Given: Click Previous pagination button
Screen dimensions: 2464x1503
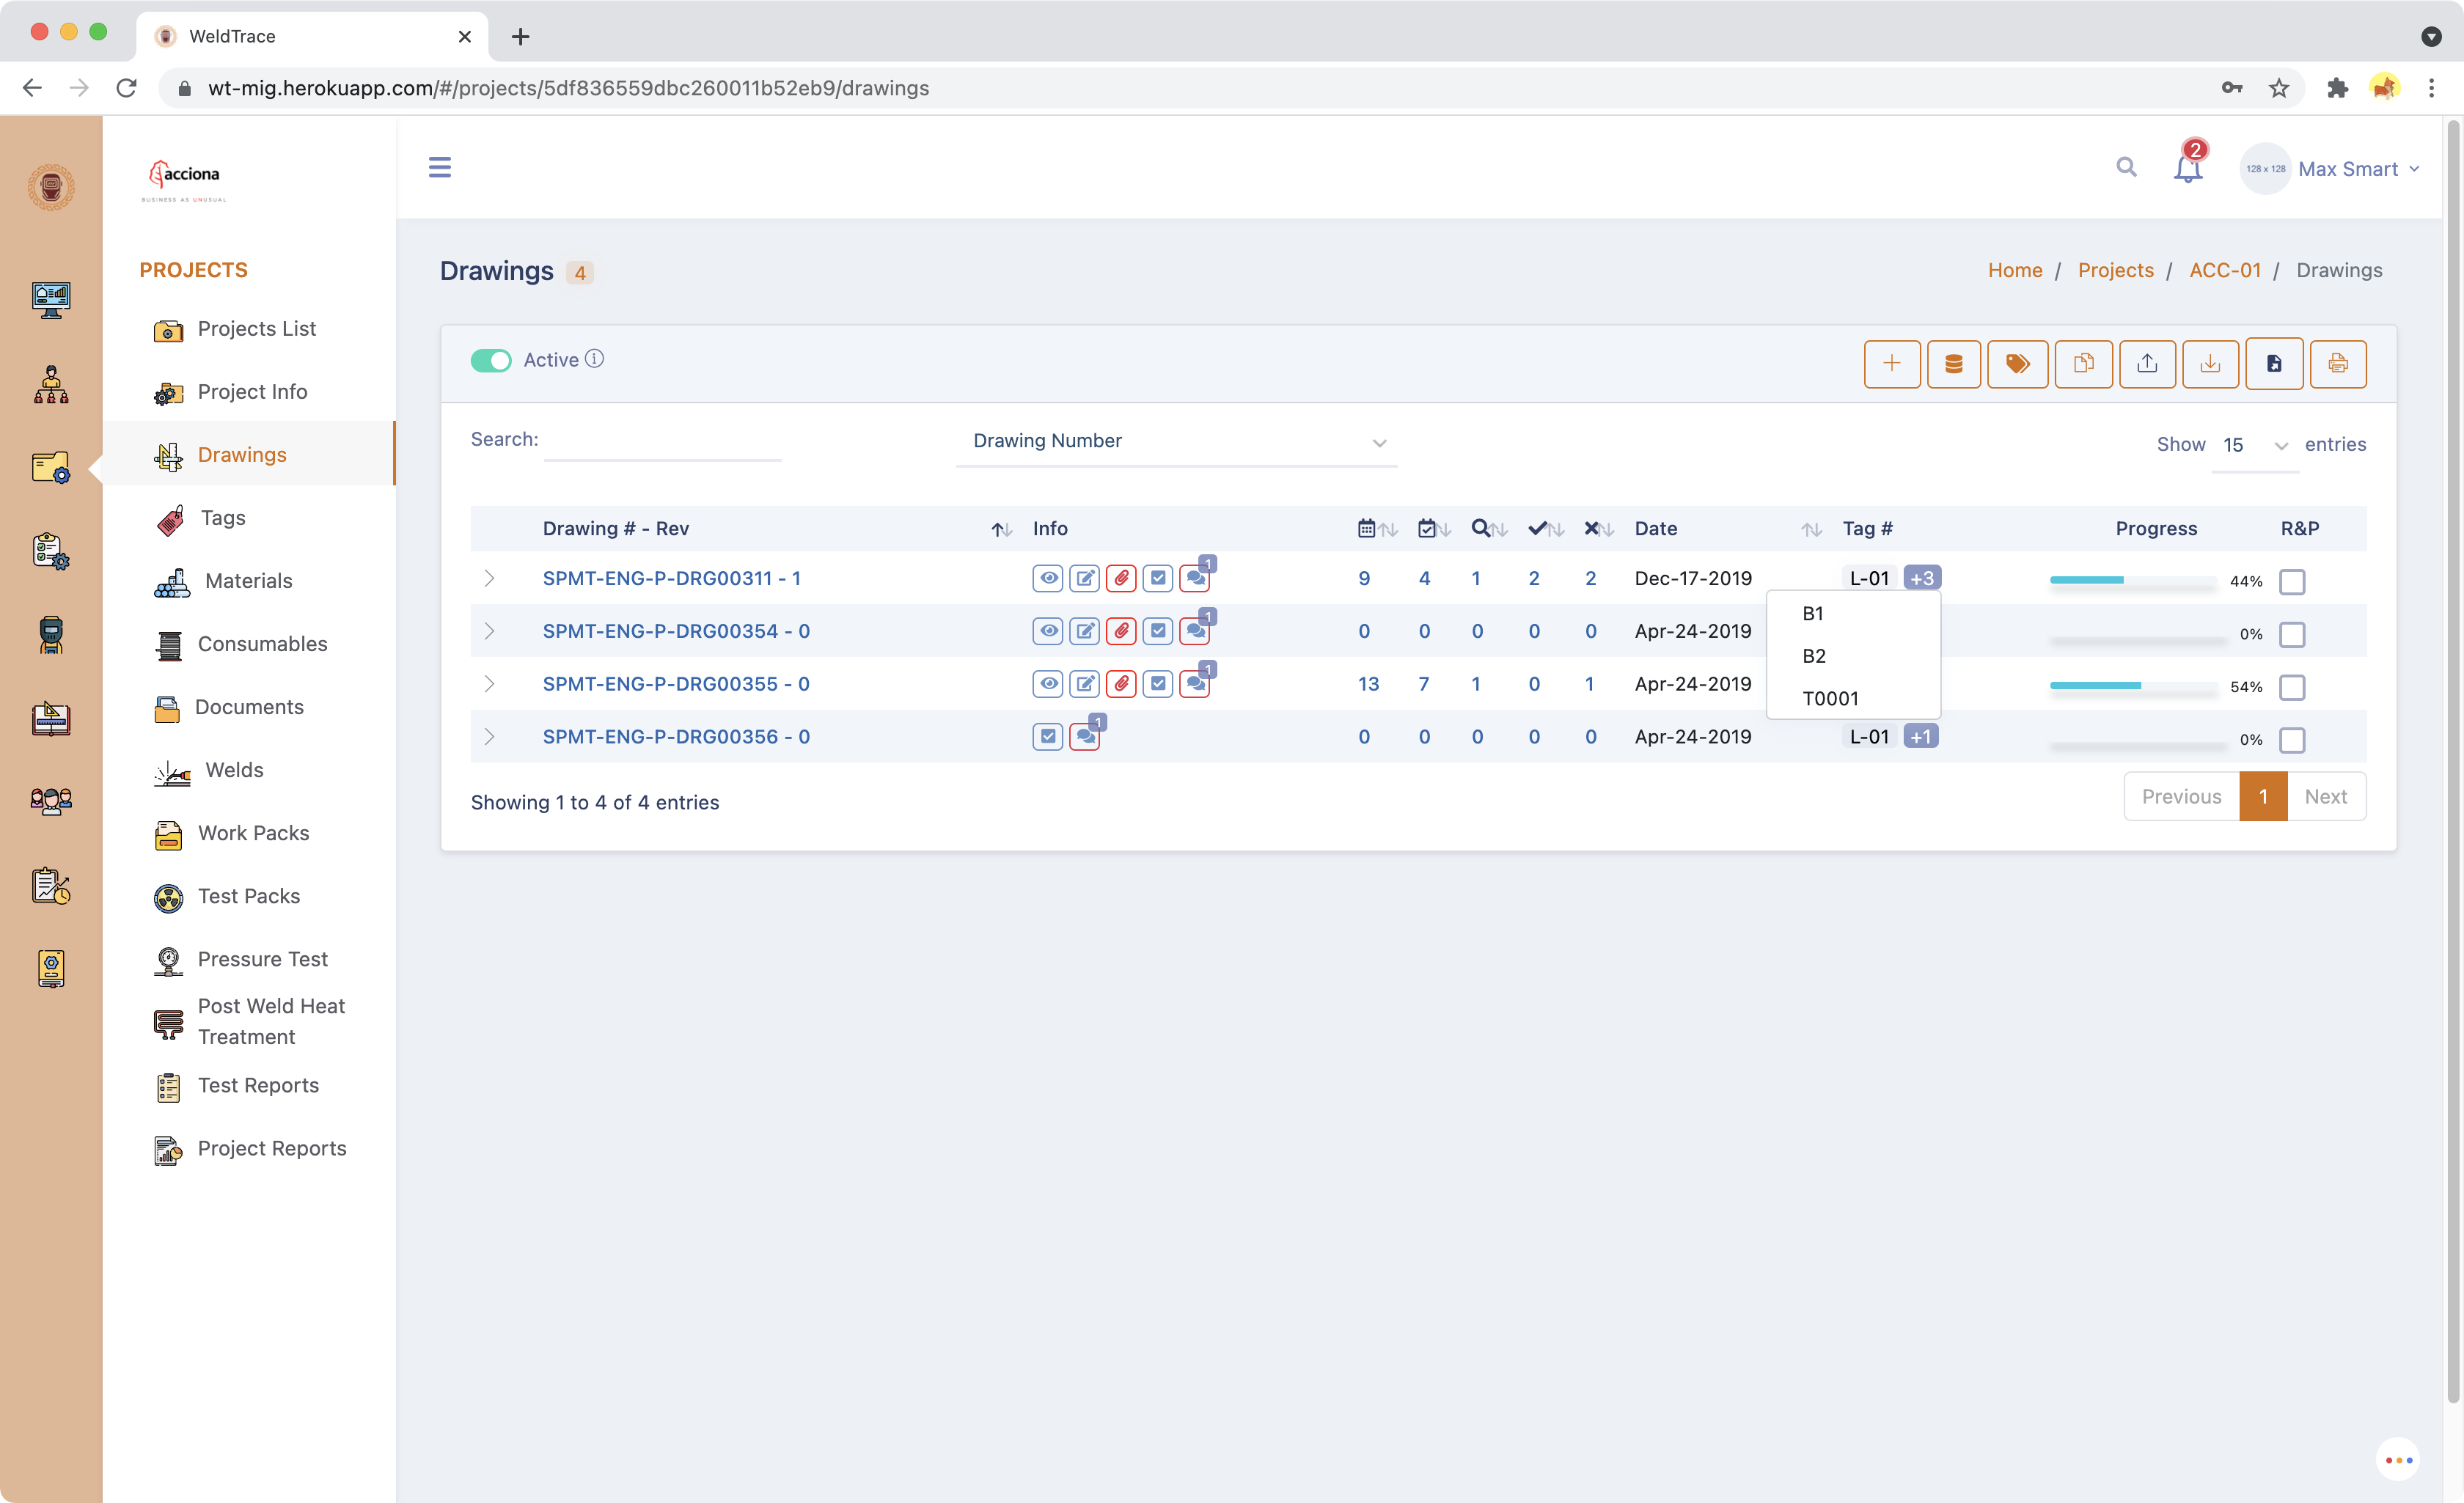Looking at the screenshot, I should click(2181, 797).
